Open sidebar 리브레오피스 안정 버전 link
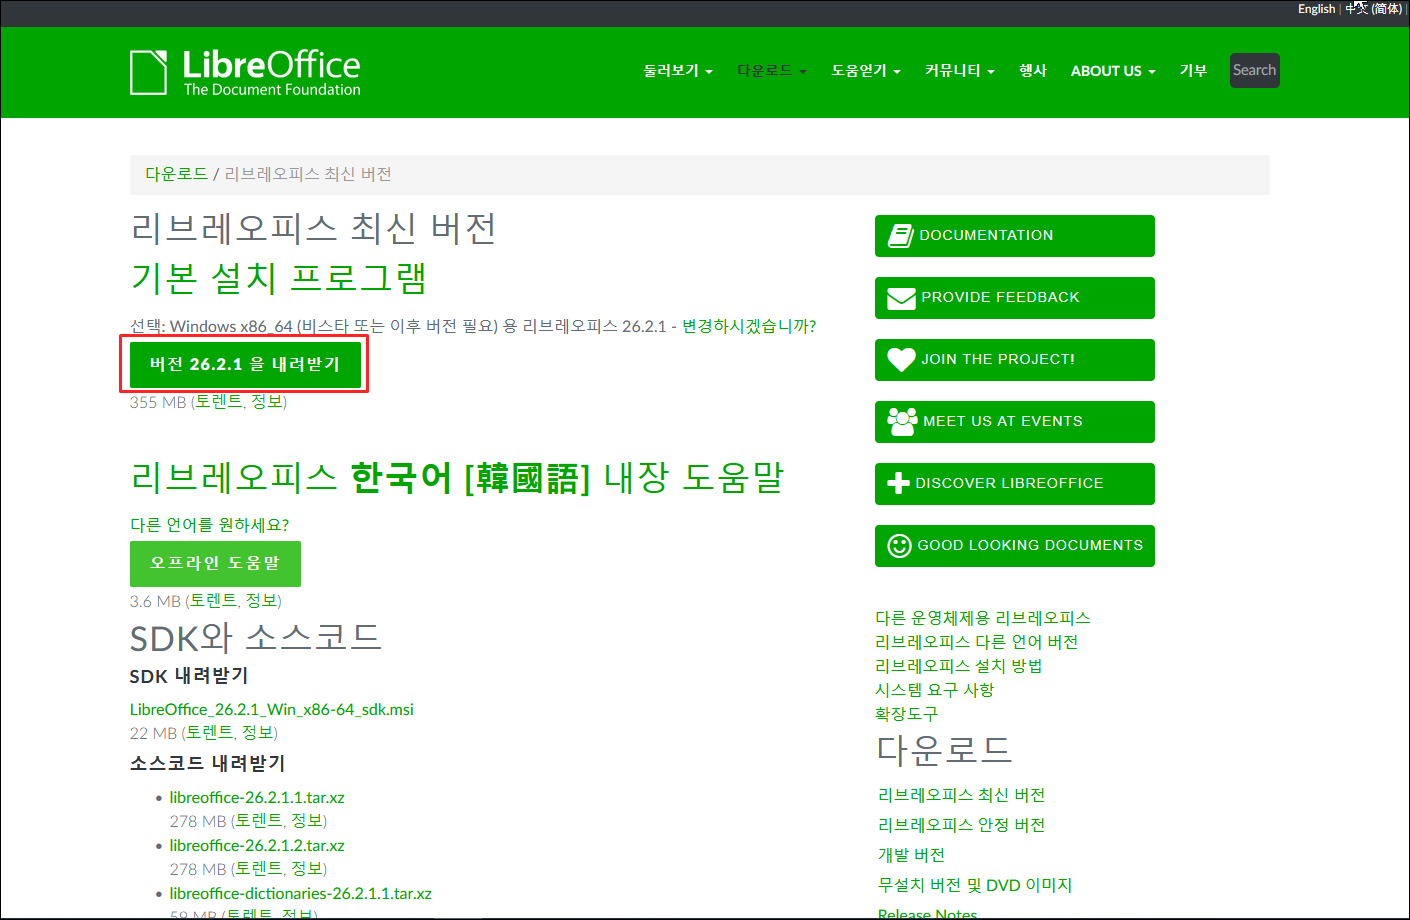Image resolution: width=1410 pixels, height=920 pixels. [x=961, y=825]
